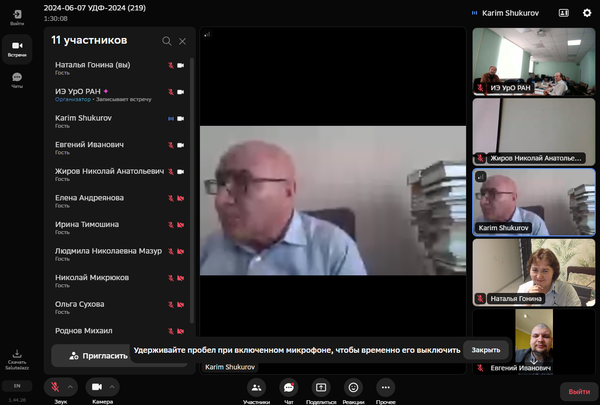Open Чаты tab in left sidebar
The image size is (600, 405).
pyautogui.click(x=17, y=80)
